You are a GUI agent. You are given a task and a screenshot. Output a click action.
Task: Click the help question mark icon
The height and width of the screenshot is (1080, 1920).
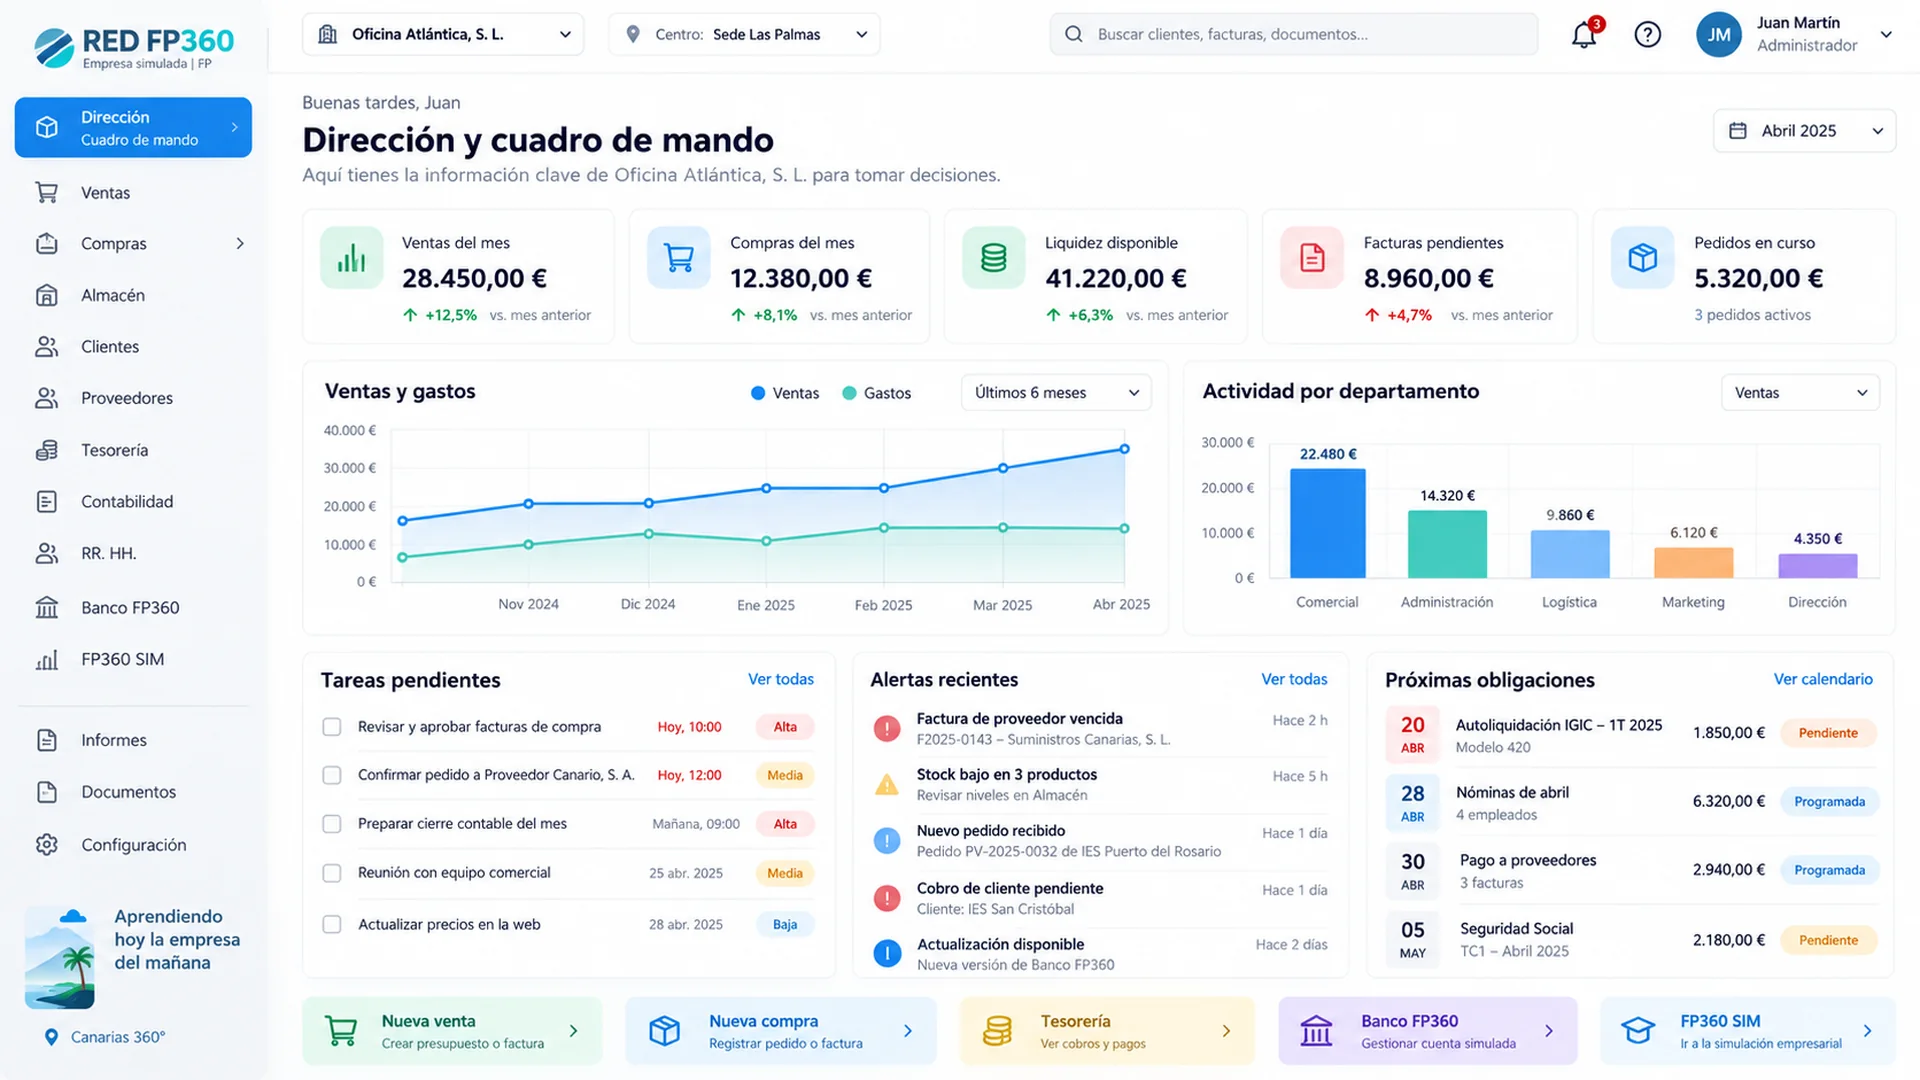(1647, 35)
